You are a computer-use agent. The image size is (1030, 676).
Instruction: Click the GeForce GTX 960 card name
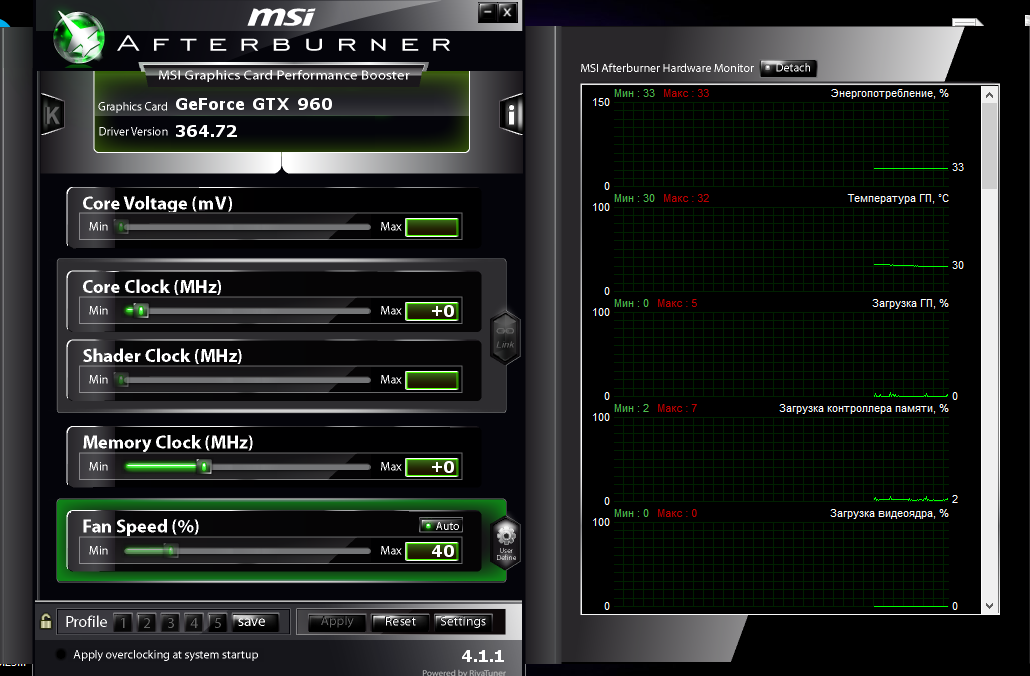pos(254,104)
